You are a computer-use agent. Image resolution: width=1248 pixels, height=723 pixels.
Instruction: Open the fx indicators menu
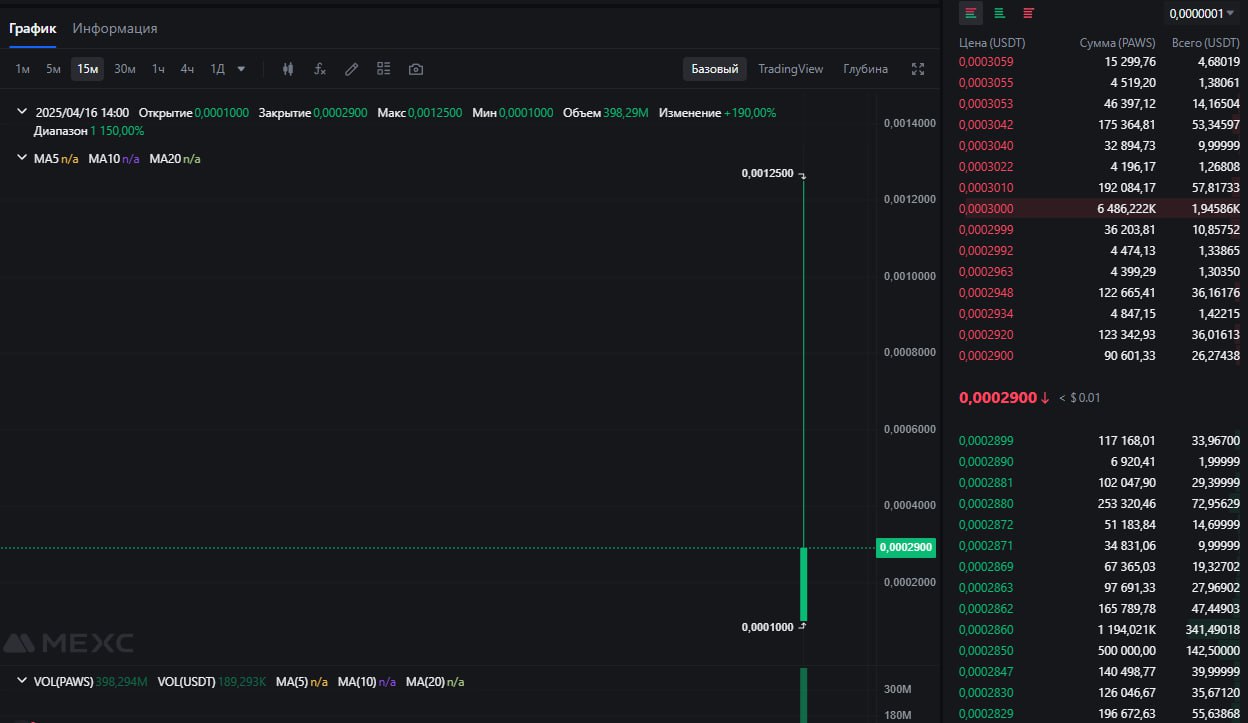(x=320, y=69)
